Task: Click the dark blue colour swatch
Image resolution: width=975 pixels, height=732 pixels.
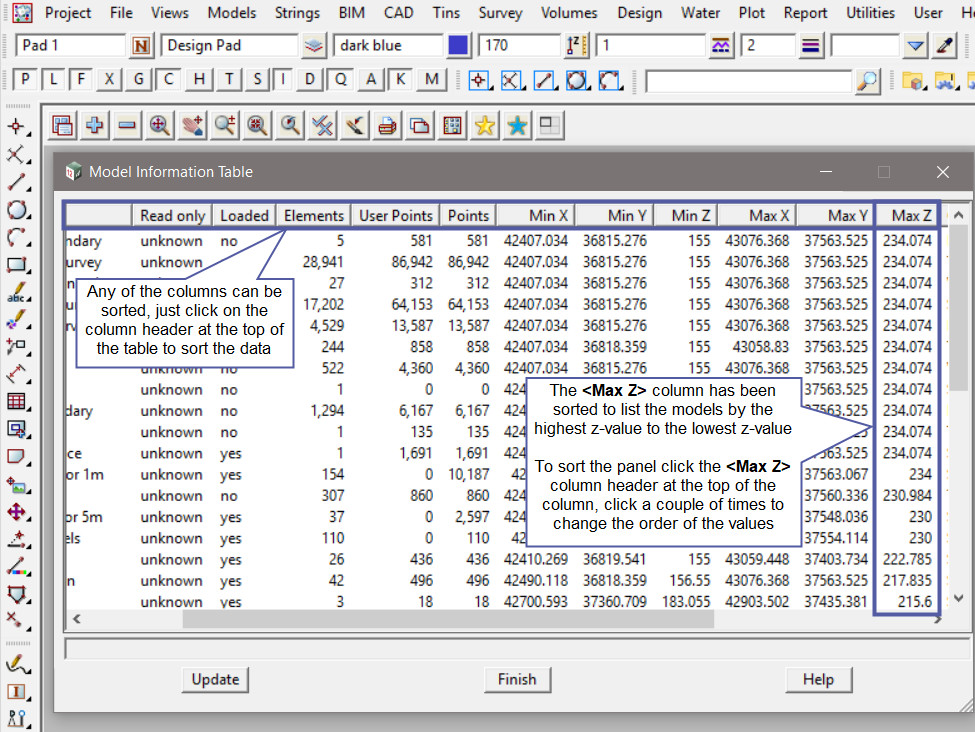Action: coord(458,46)
